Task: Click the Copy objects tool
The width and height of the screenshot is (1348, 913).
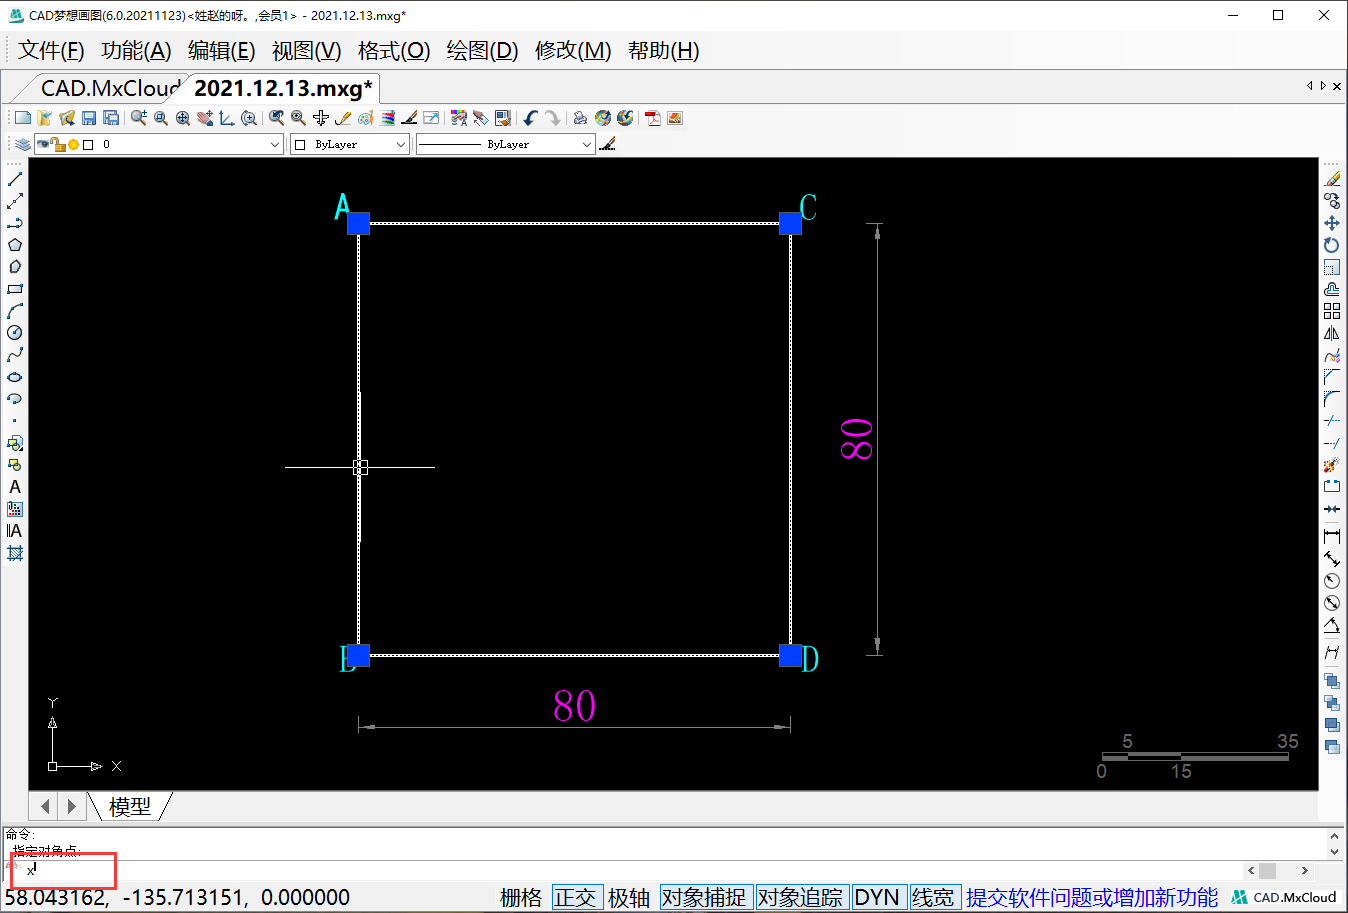Action: click(1332, 201)
